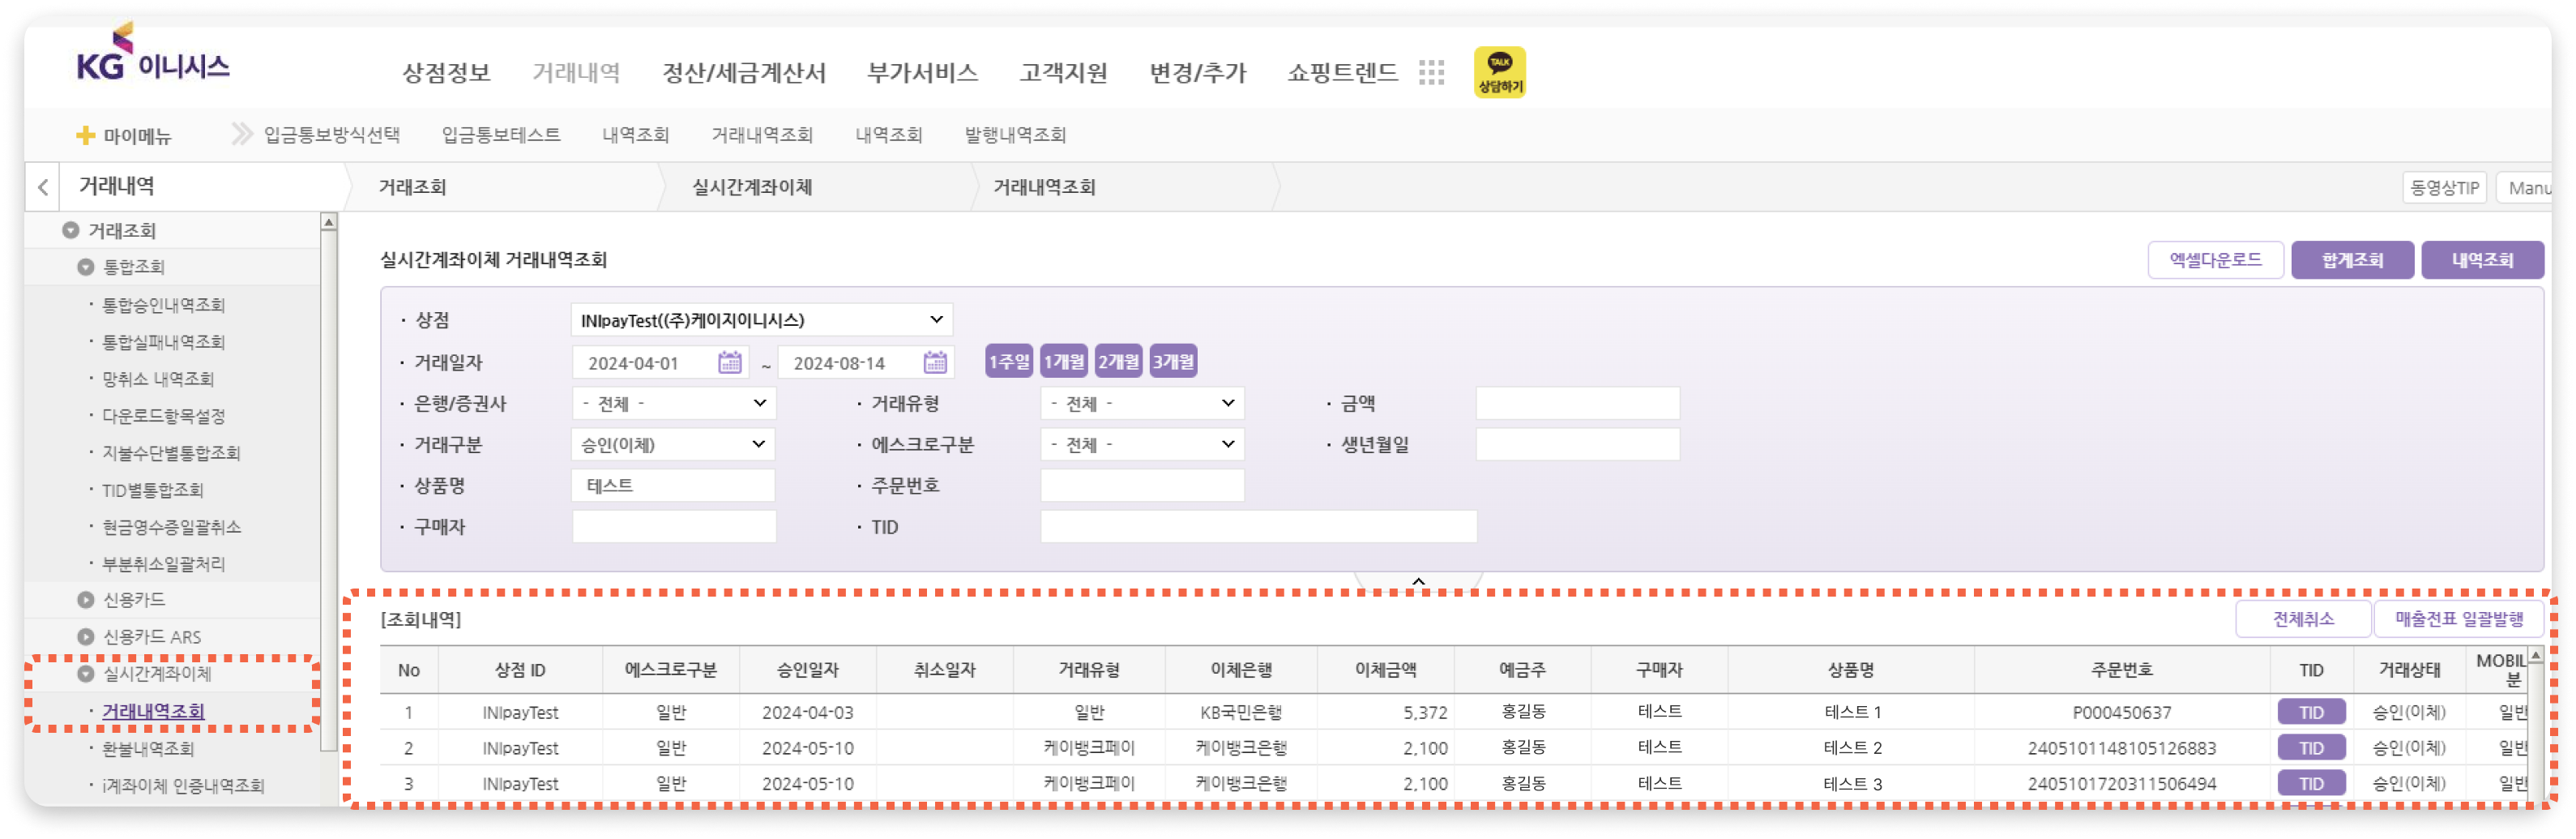This screenshot has width=2576, height=839.
Task: Click the 금액 input field
Action: point(1578,404)
